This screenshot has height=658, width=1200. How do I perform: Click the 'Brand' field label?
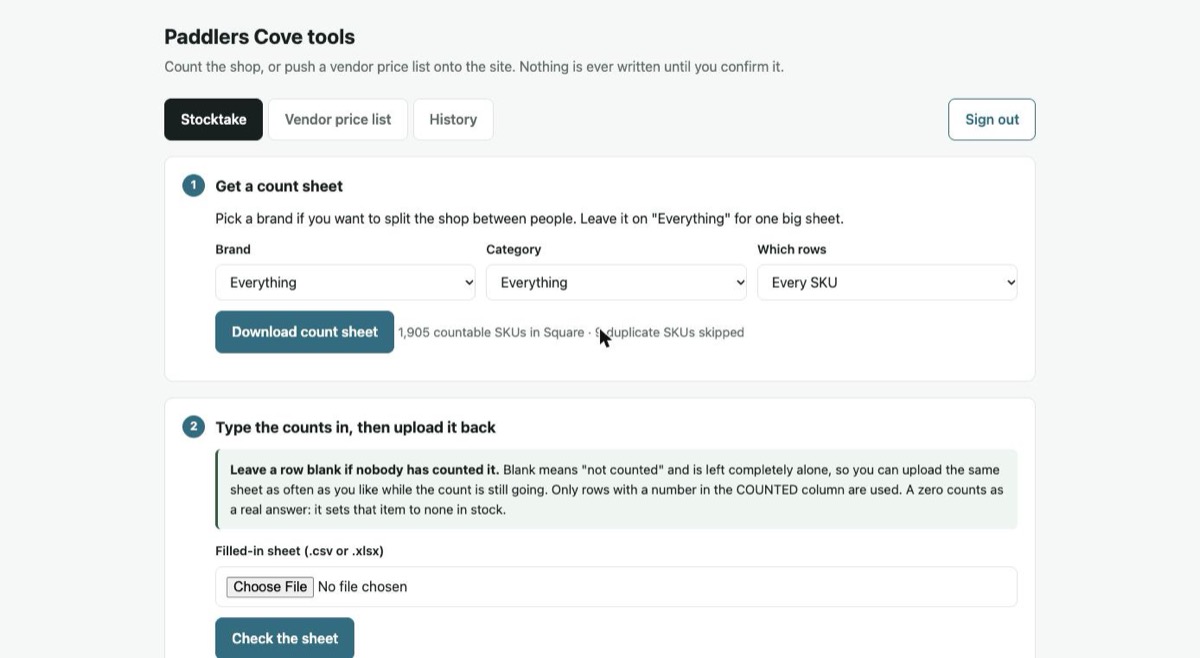tap(233, 249)
